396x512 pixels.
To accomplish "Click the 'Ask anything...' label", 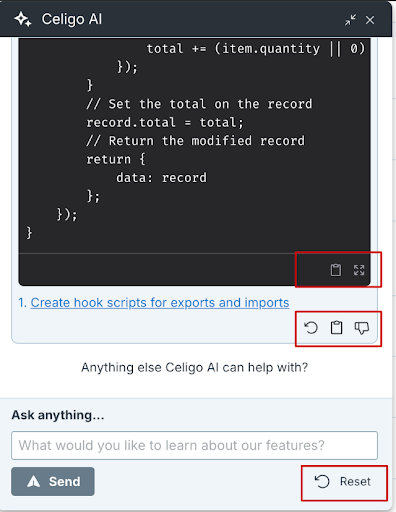I will [x=58, y=415].
